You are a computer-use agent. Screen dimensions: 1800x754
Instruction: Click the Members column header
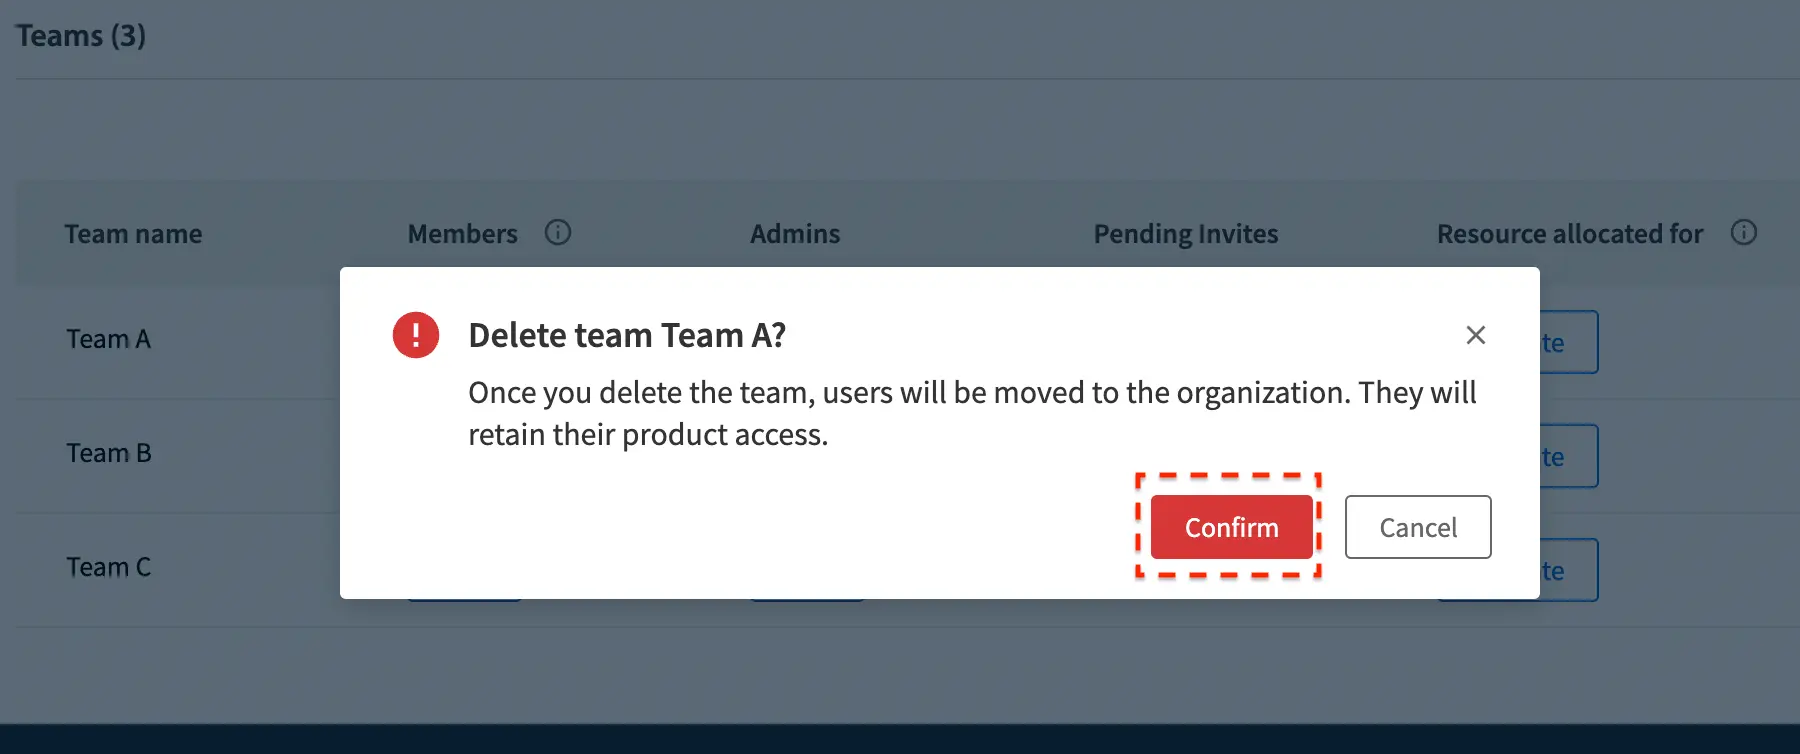pos(462,234)
